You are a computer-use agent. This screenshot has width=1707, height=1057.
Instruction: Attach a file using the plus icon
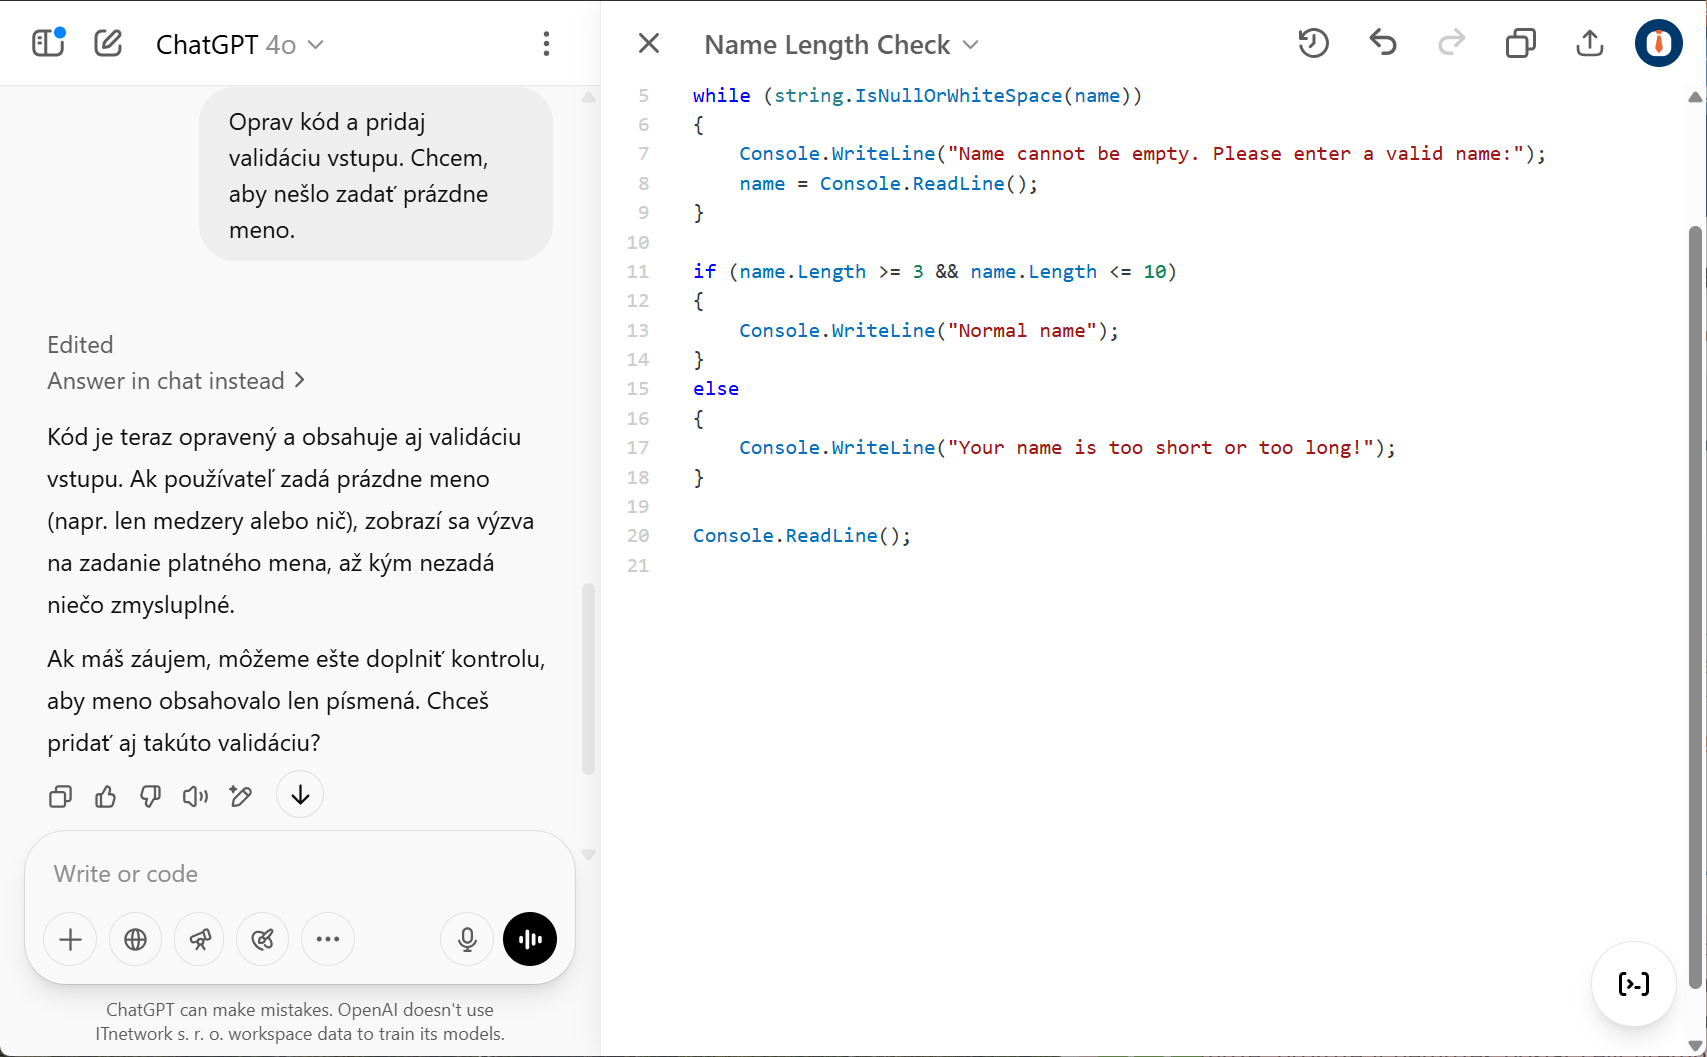click(x=69, y=939)
